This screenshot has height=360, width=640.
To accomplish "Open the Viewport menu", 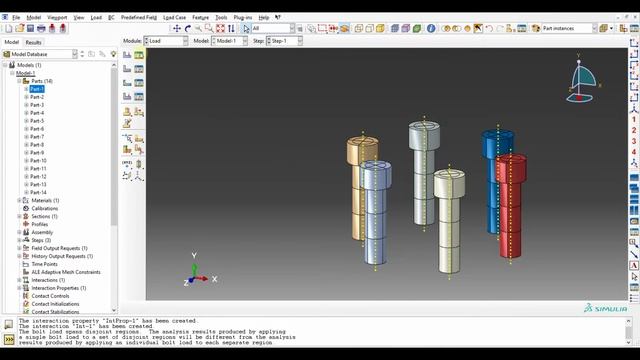I will [57, 18].
